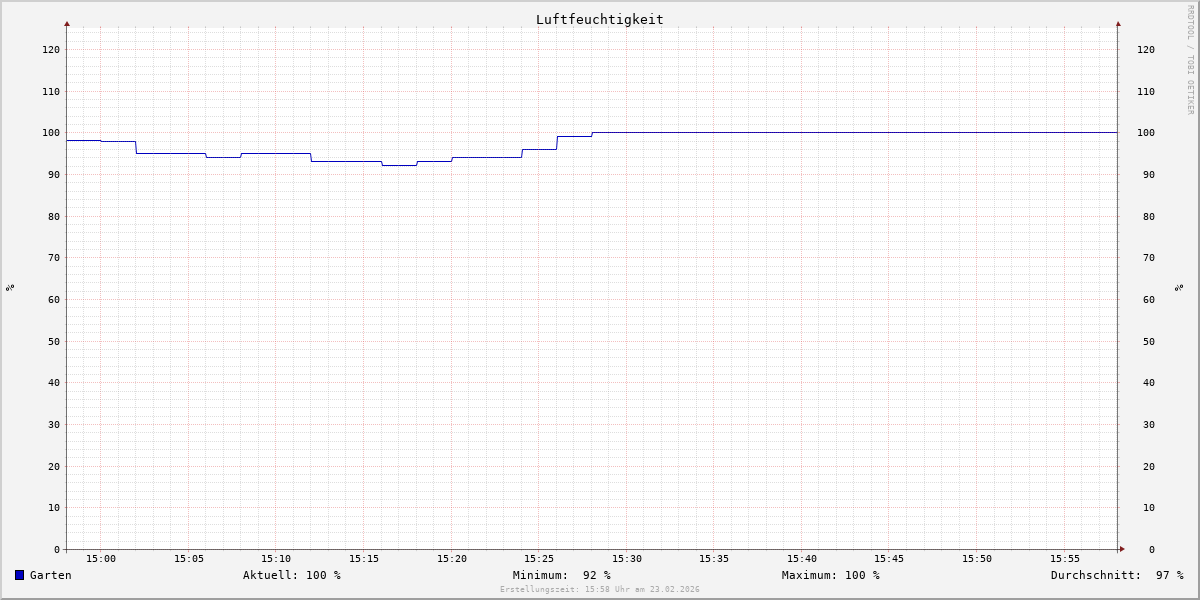Click the 10 label on the right axis
This screenshot has height=600, width=1200.
[x=1149, y=508]
